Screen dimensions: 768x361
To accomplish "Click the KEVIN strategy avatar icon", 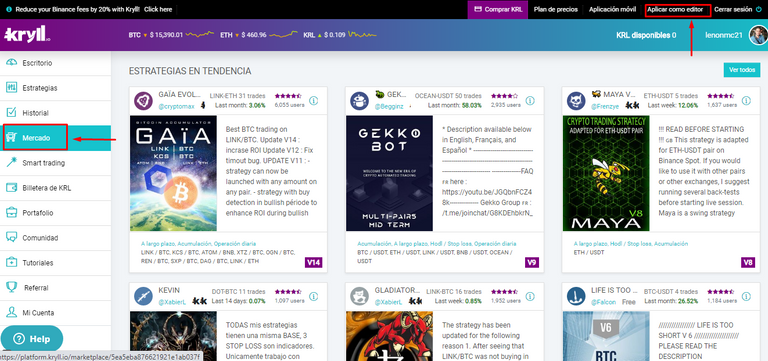I will [144, 296].
